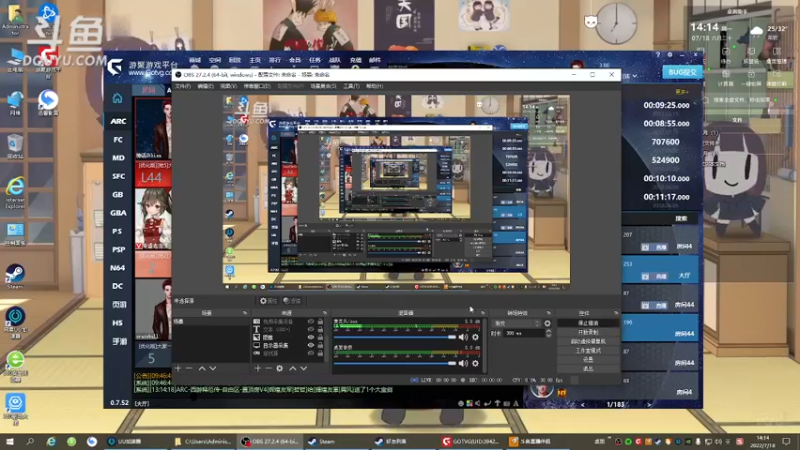
Task: Open the help question mark in GOTVG title bar
Action: coord(658,55)
